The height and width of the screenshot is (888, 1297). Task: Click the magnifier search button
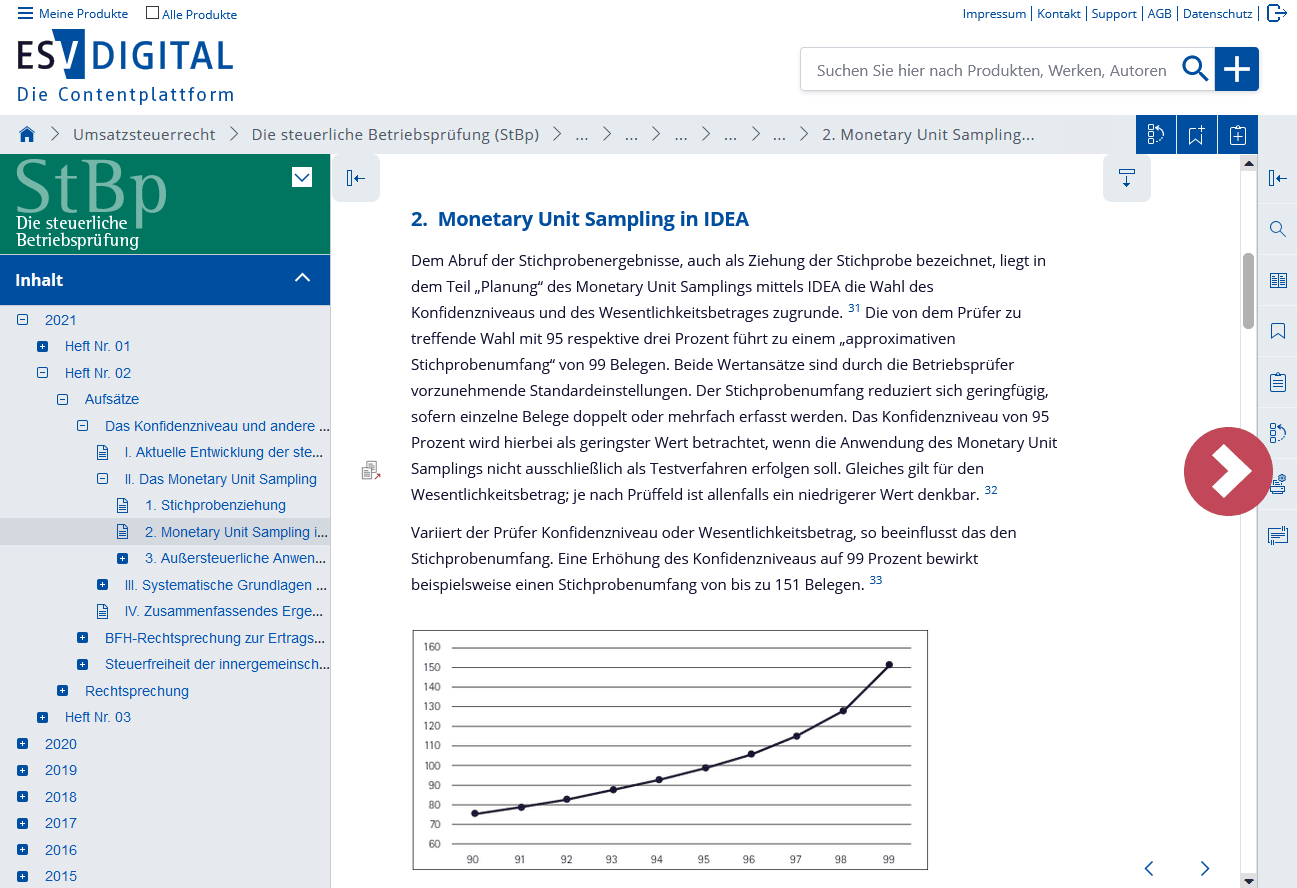[x=1195, y=69]
